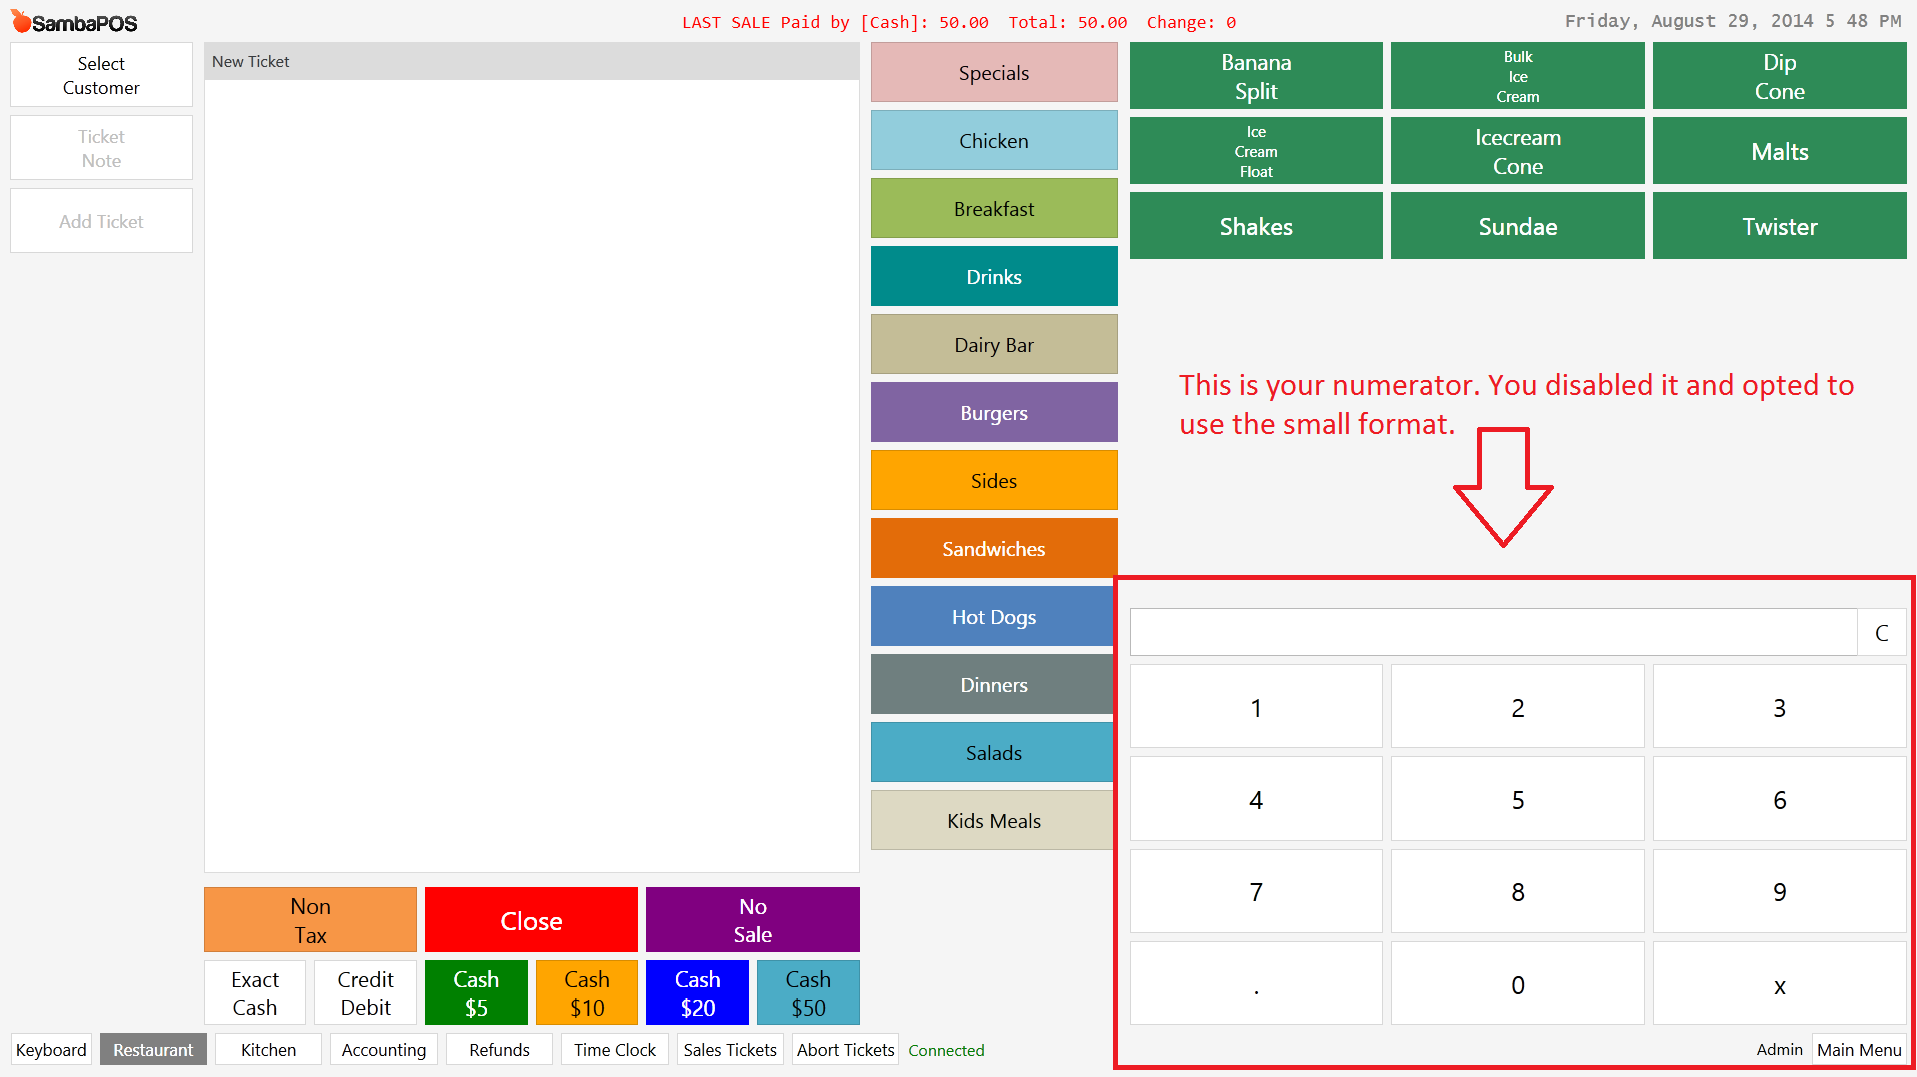
Task: Go to the Main Menu
Action: pos(1858,1050)
